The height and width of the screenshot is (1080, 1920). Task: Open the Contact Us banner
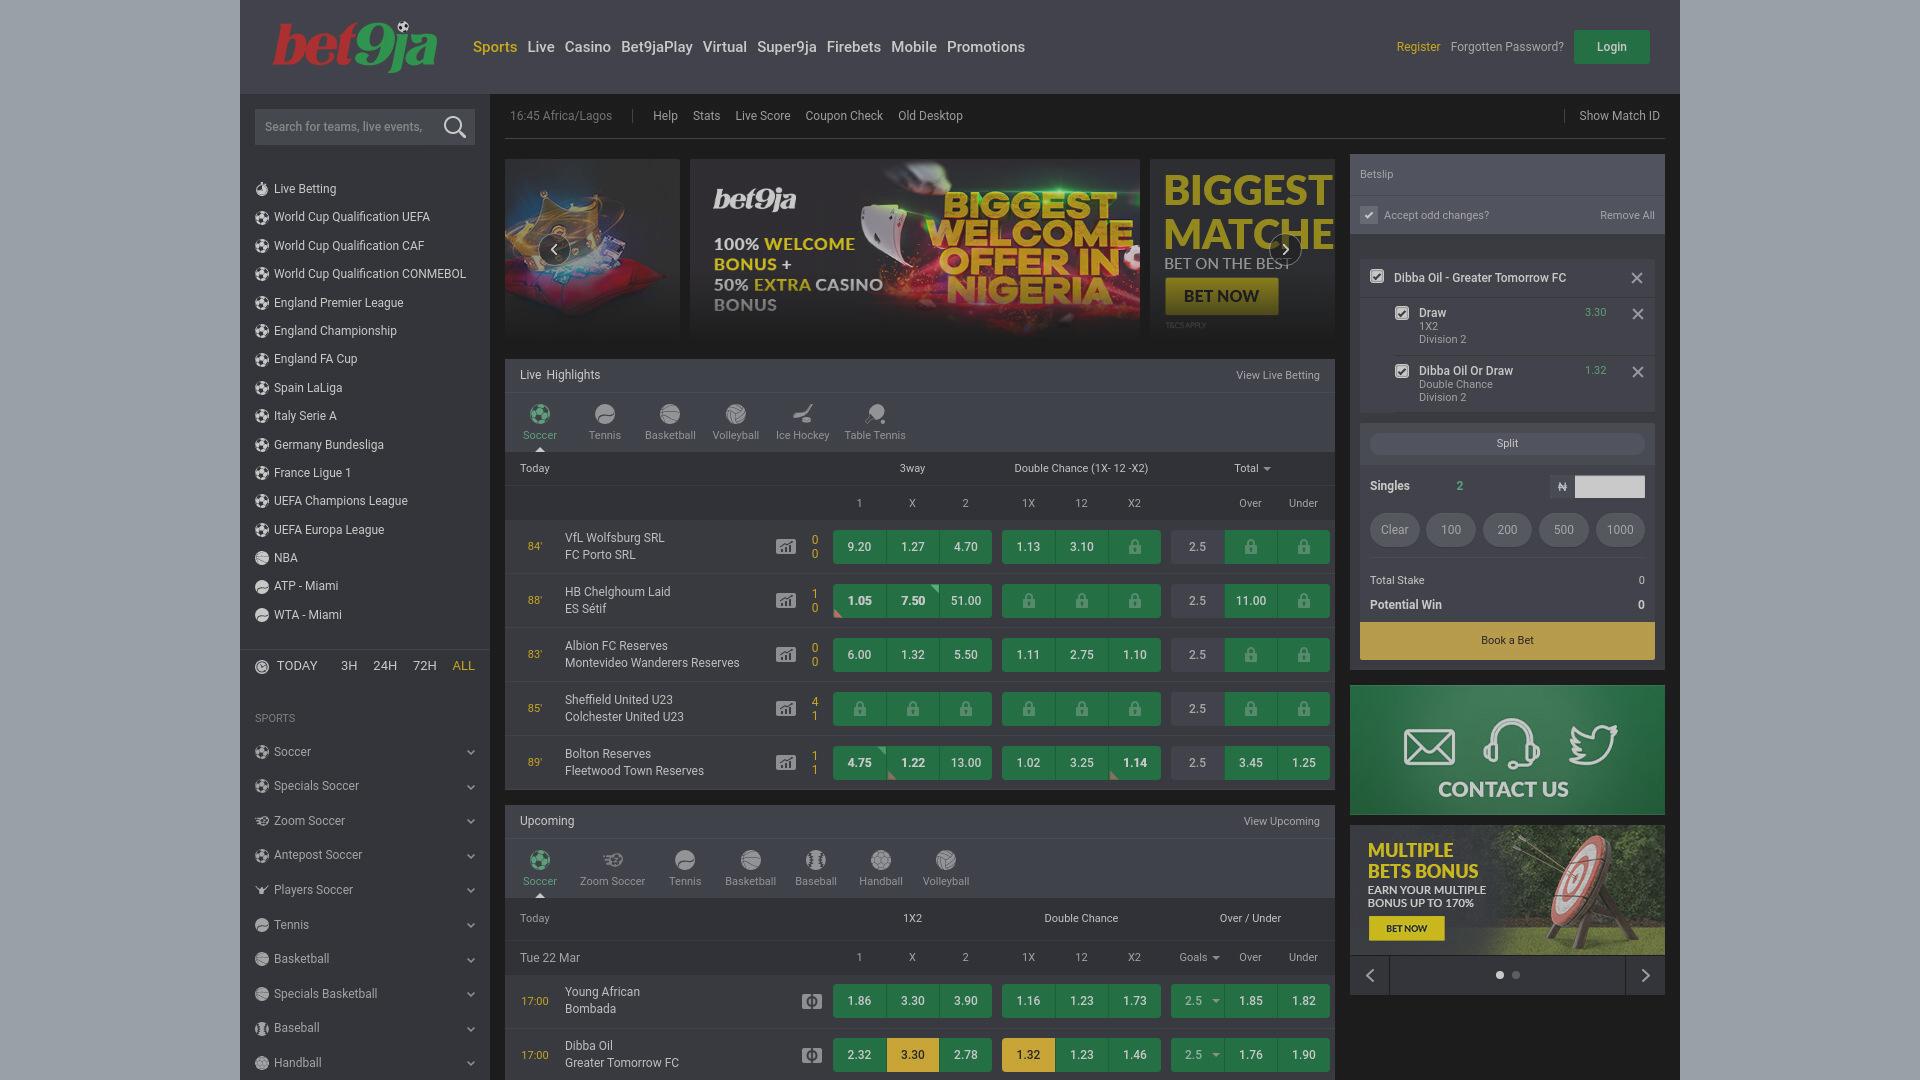[1507, 750]
